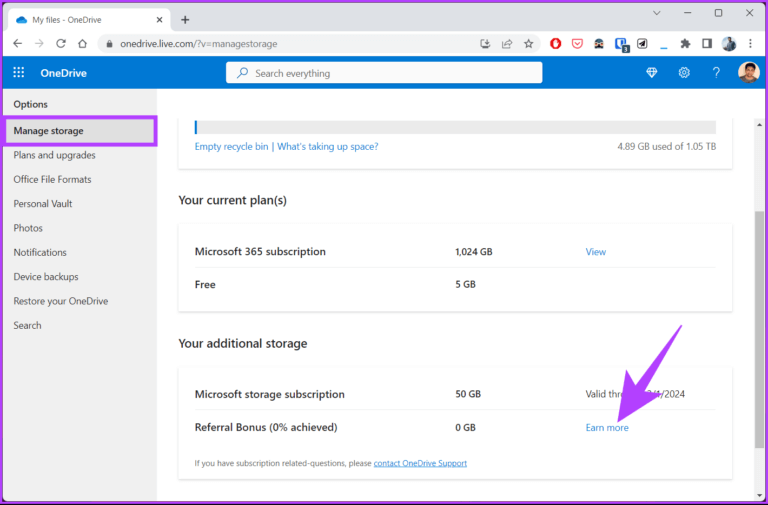Open Personal Vault option

point(43,204)
